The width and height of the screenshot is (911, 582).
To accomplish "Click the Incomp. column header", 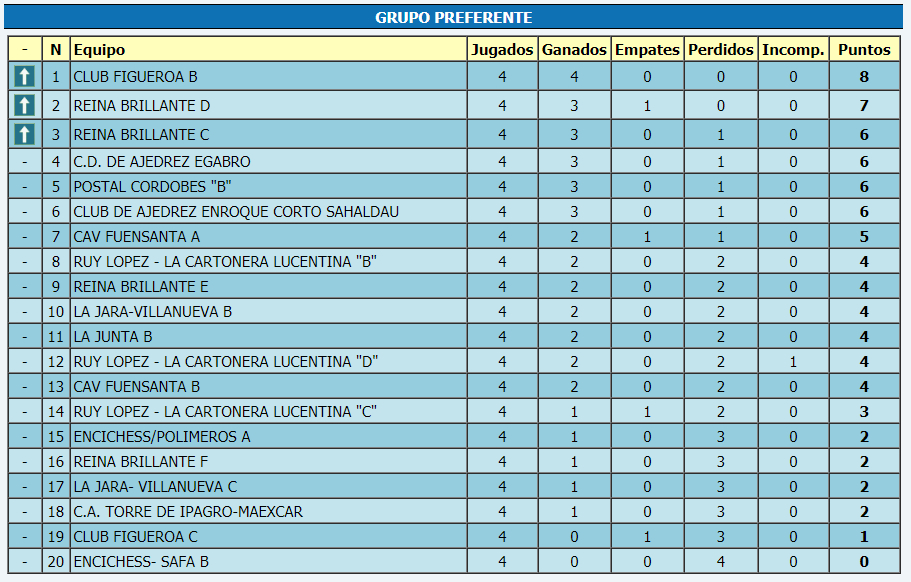I will pos(794,50).
